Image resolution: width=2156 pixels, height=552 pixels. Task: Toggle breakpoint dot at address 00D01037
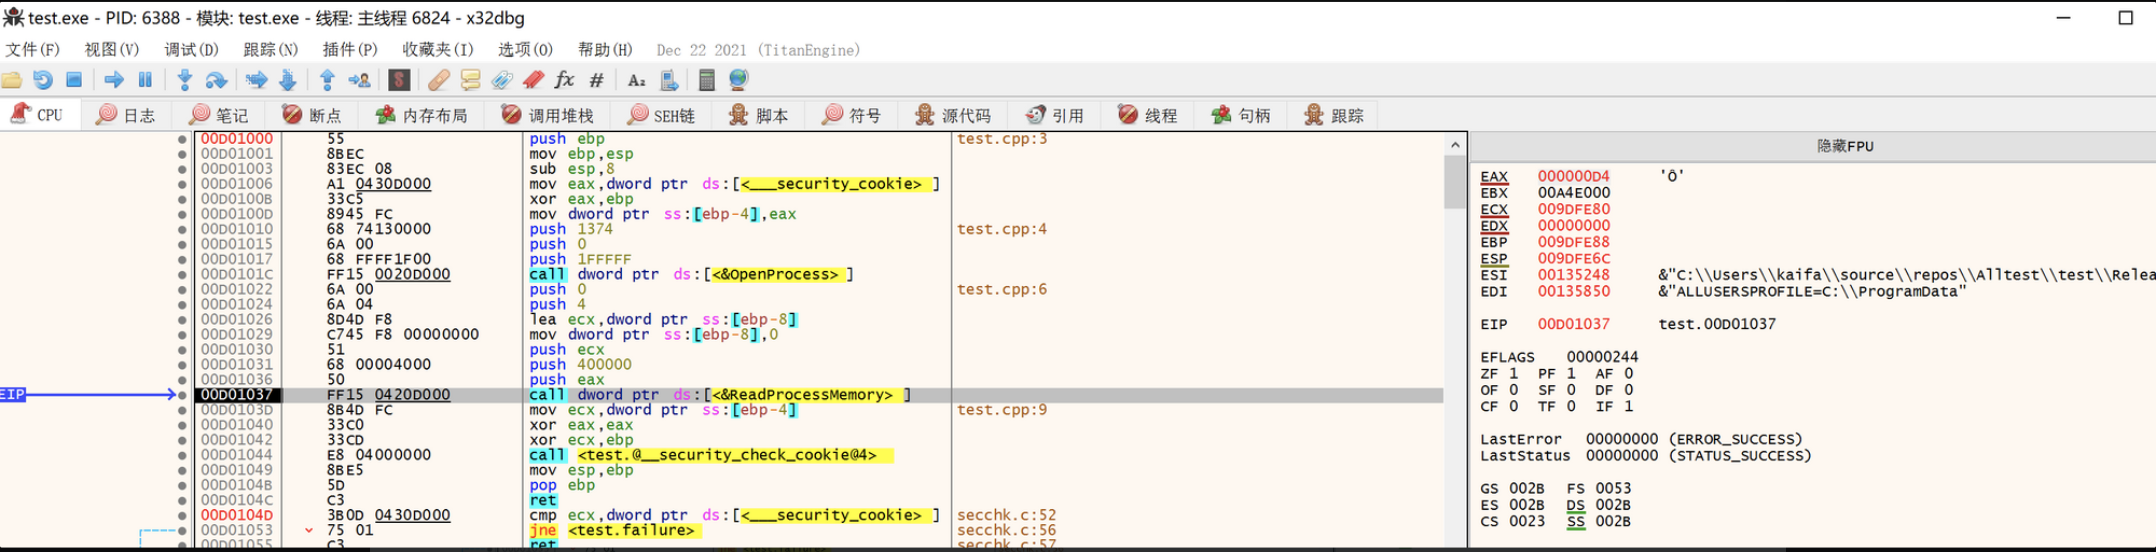coord(182,395)
